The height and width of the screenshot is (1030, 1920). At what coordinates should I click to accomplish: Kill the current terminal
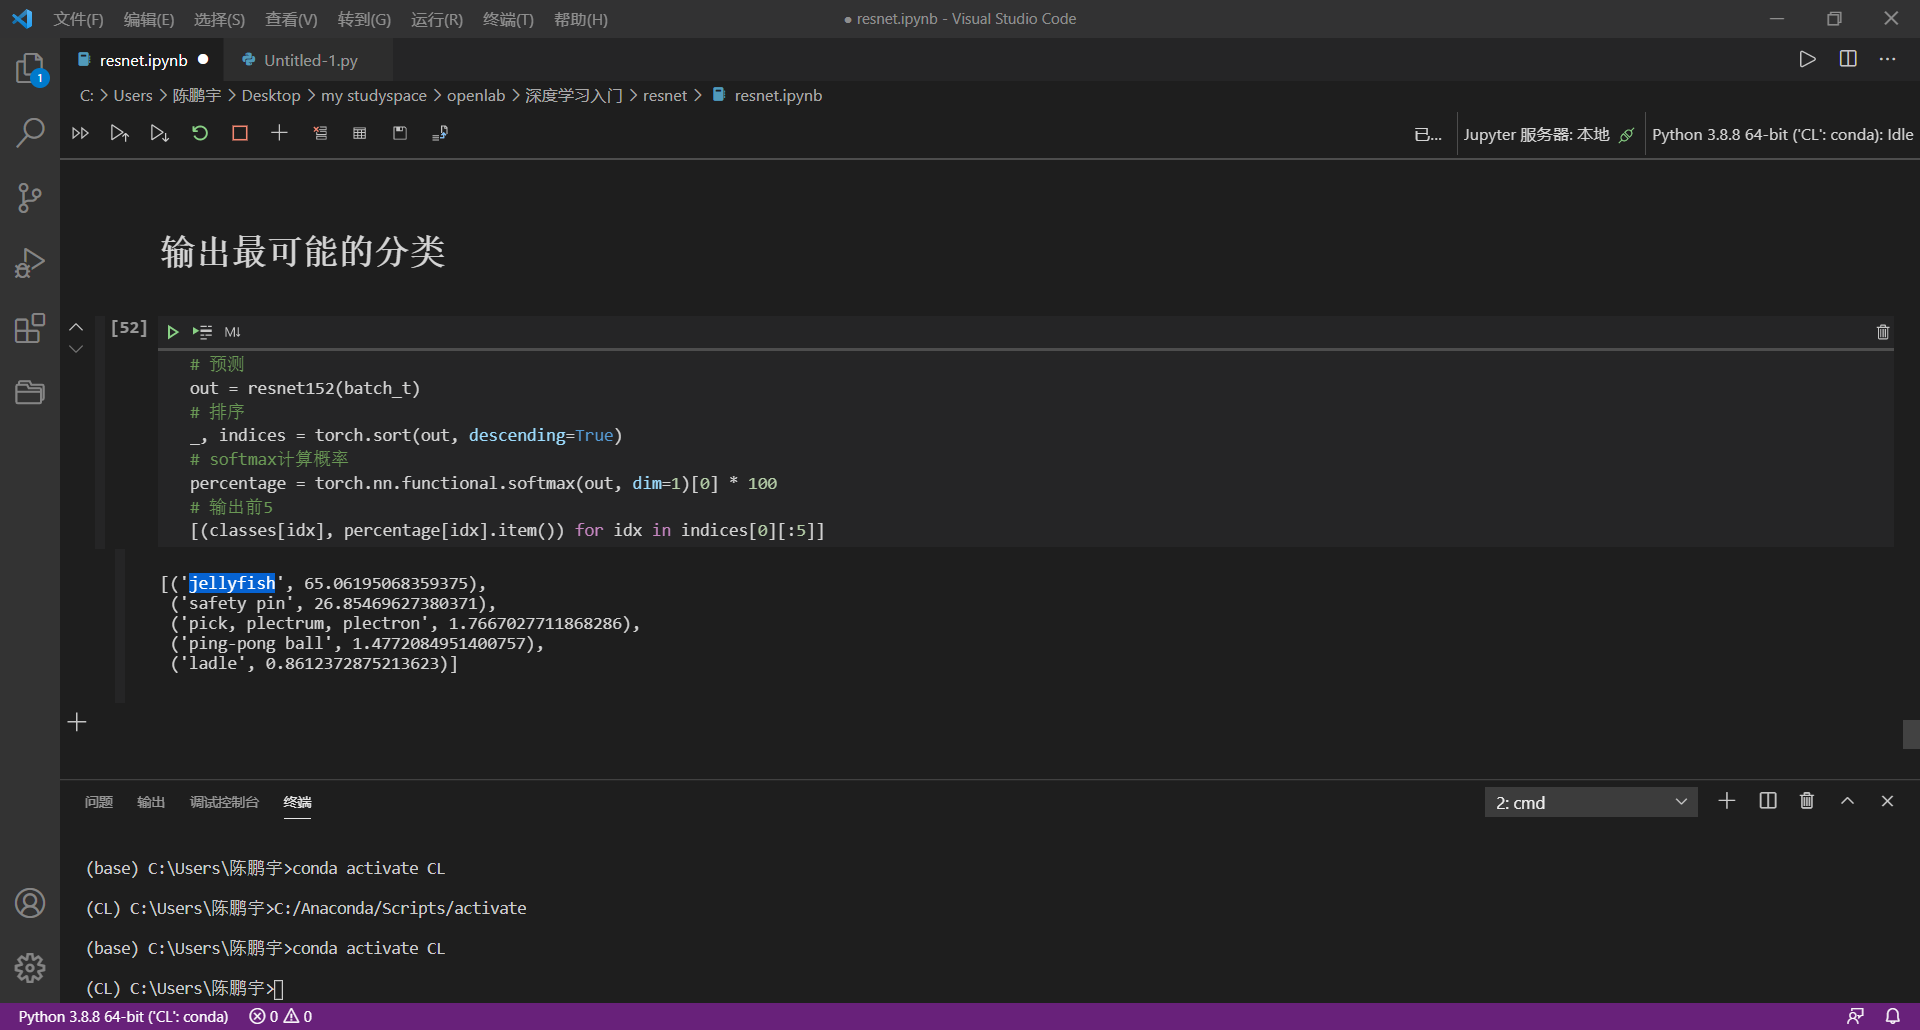(1807, 801)
